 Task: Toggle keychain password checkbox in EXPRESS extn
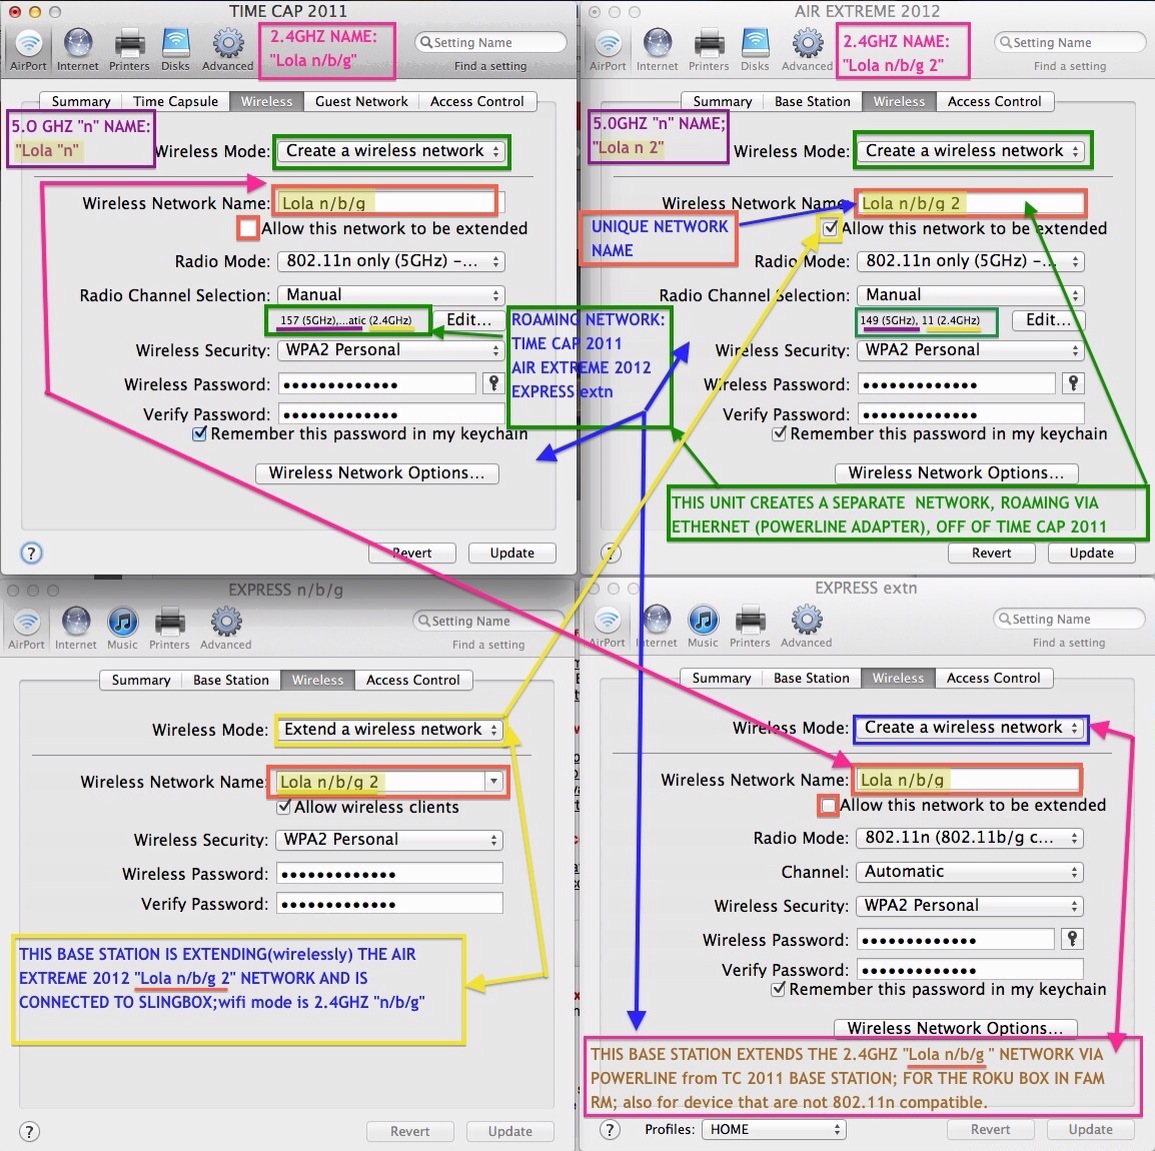(x=778, y=989)
